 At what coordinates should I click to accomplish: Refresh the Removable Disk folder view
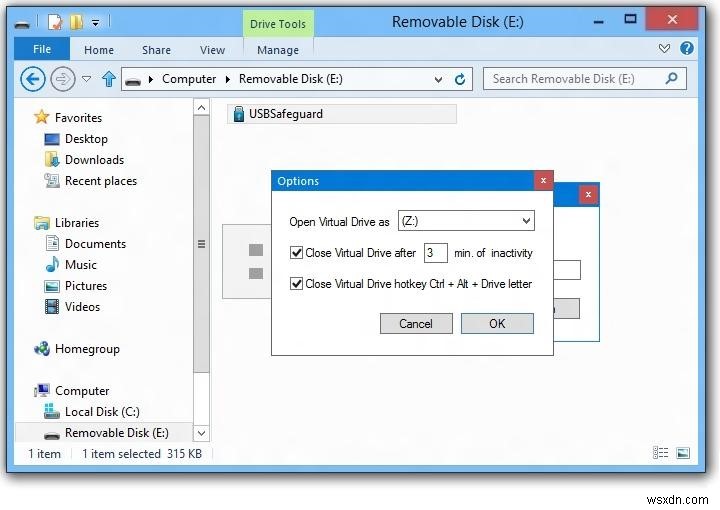460,79
